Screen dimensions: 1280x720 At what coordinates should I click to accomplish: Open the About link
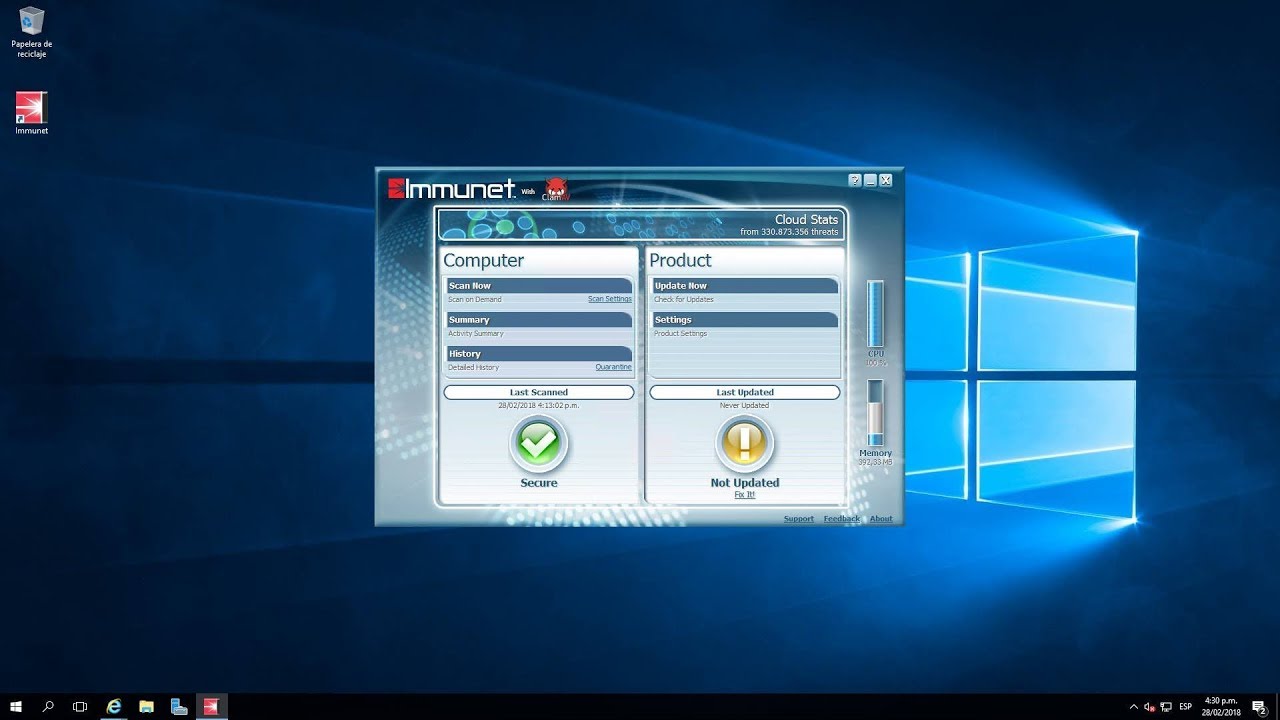[x=881, y=519]
